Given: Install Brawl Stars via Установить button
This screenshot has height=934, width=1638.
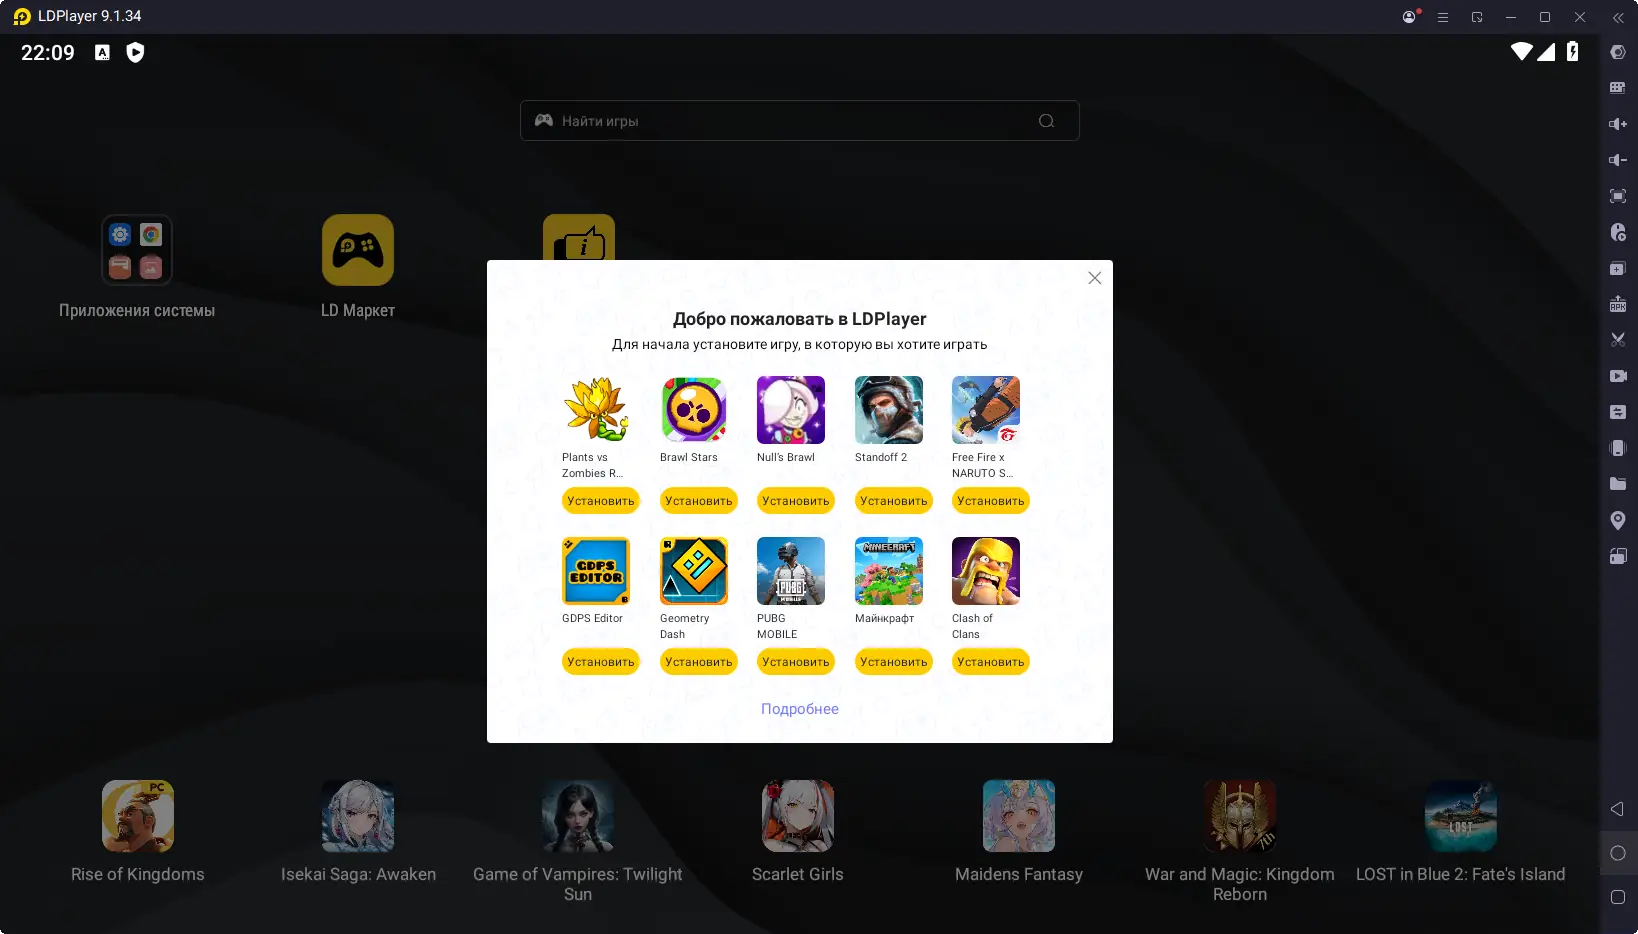Looking at the screenshot, I should (x=699, y=501).
